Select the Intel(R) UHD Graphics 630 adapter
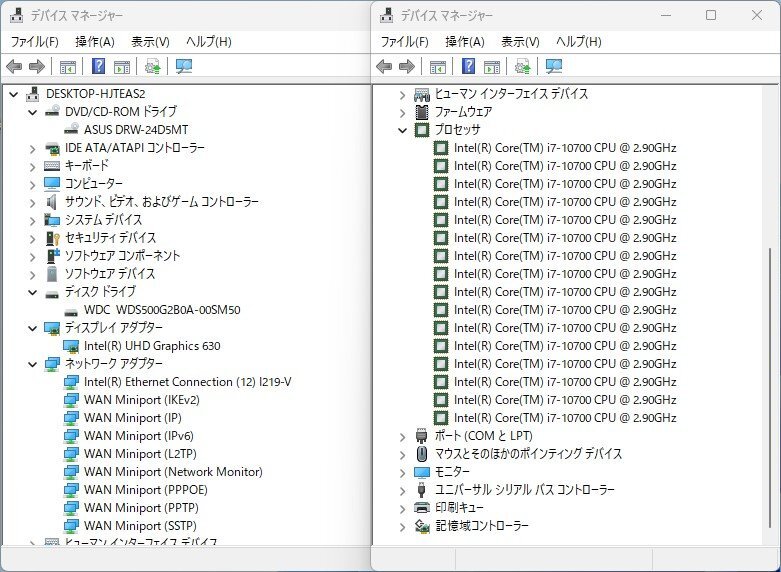781x572 pixels. 151,346
